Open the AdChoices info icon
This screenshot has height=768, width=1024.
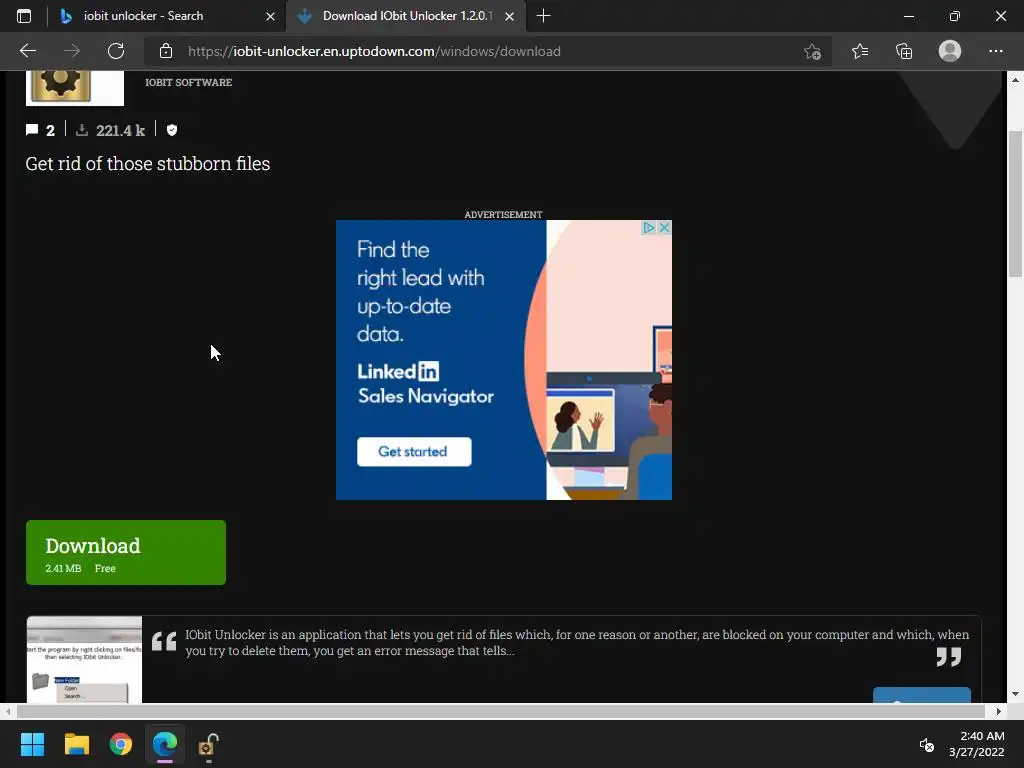point(649,227)
